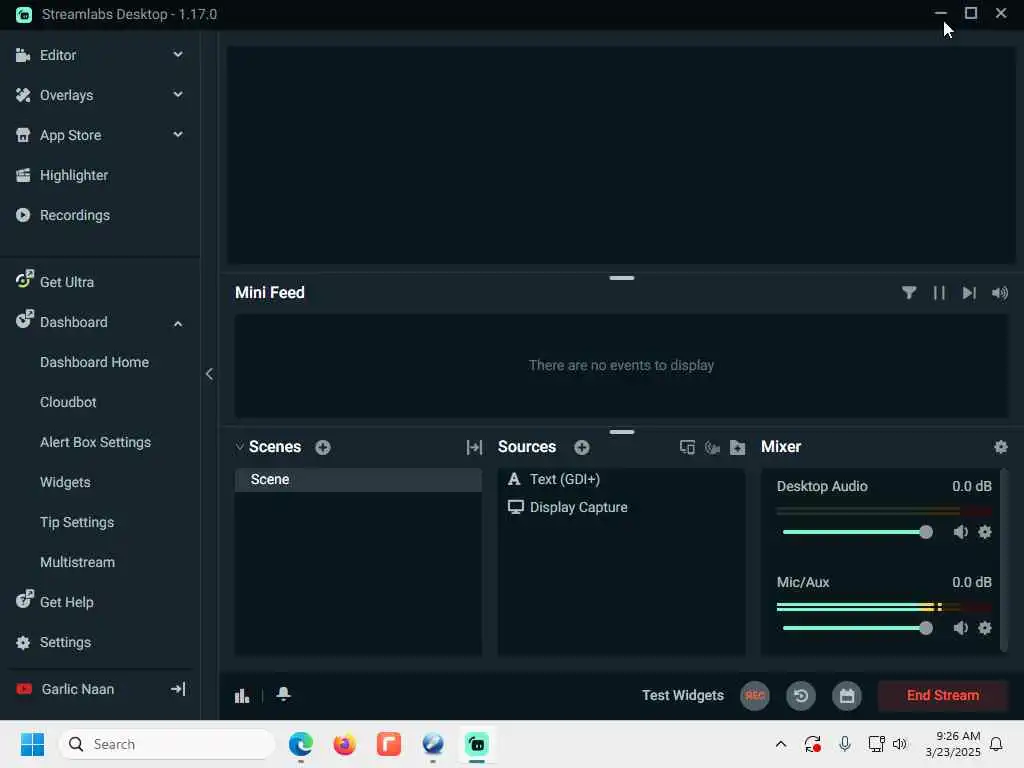Mute Mic/Aux speaker
Image resolution: width=1024 pixels, height=768 pixels.
960,628
